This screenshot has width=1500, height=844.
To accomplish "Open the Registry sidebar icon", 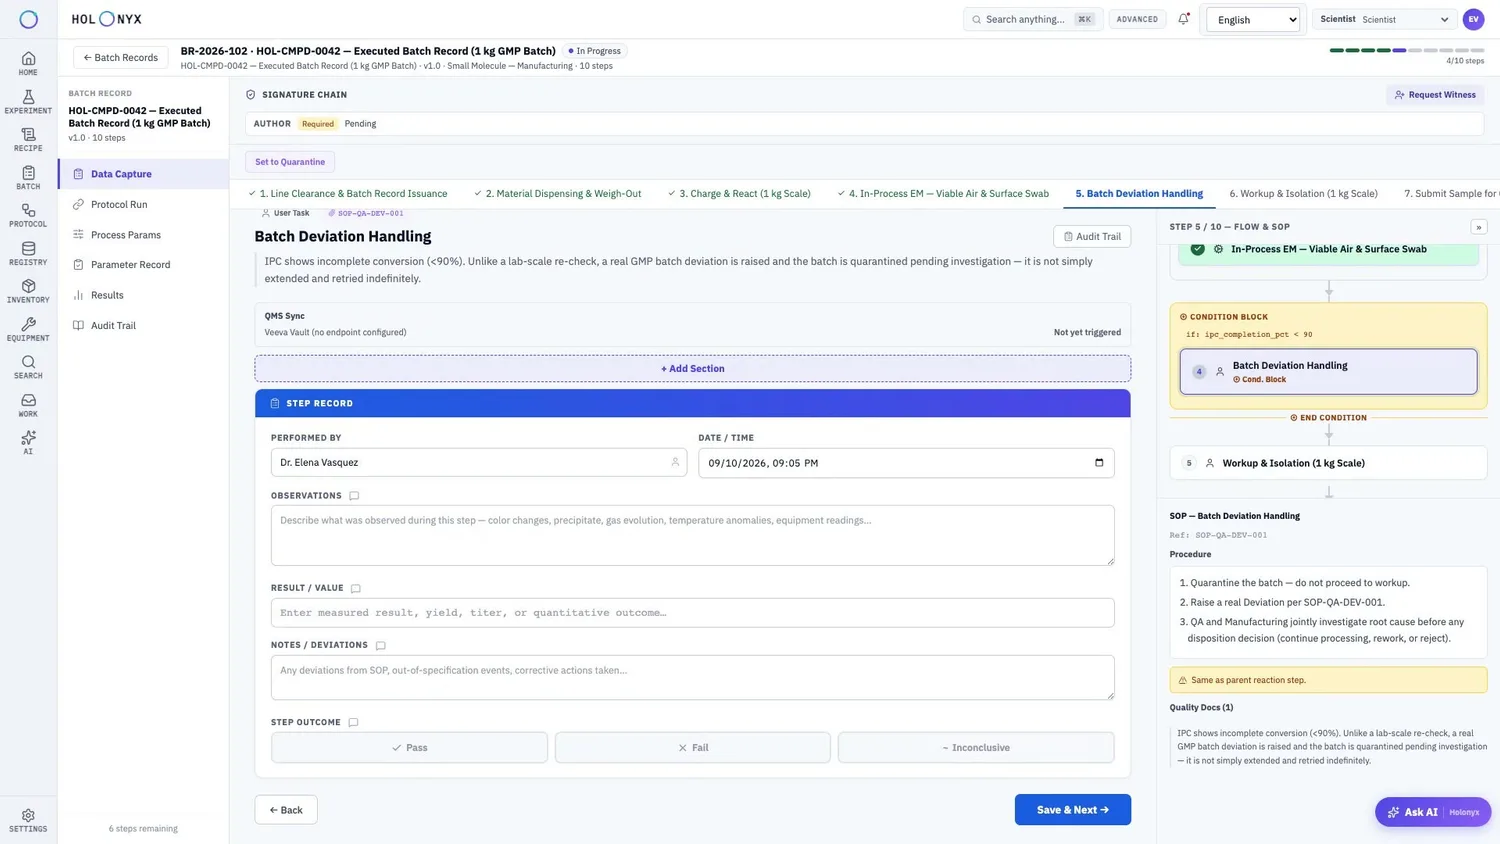I will click(x=28, y=253).
